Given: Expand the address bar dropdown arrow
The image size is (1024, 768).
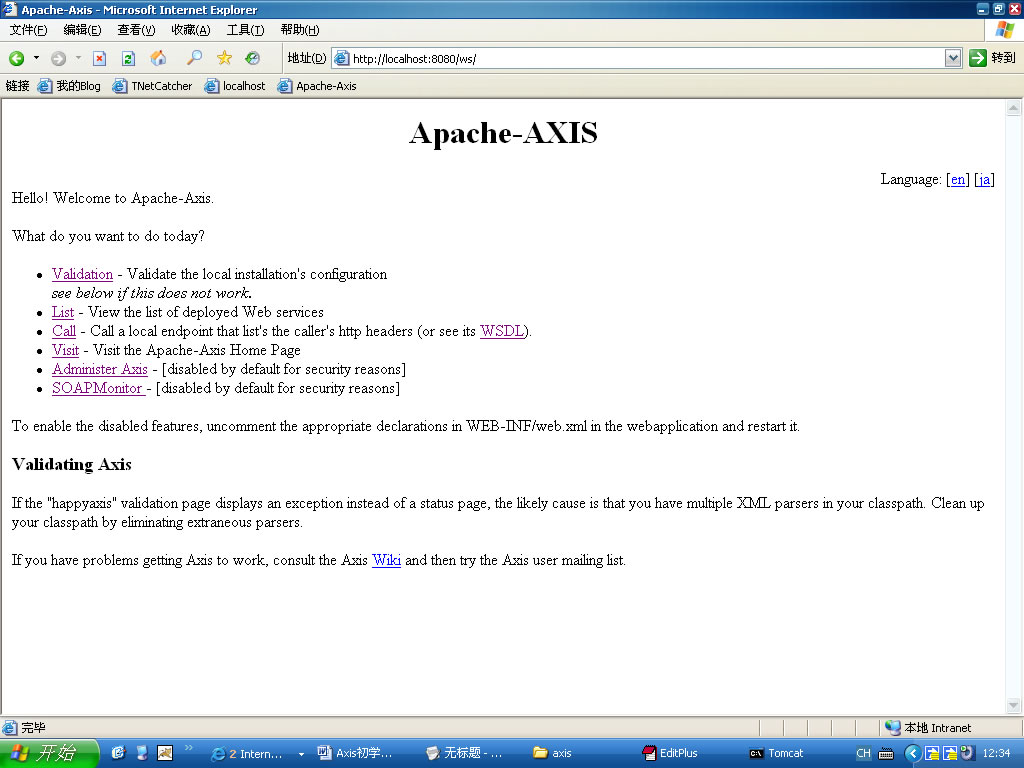Looking at the screenshot, I should (x=953, y=59).
